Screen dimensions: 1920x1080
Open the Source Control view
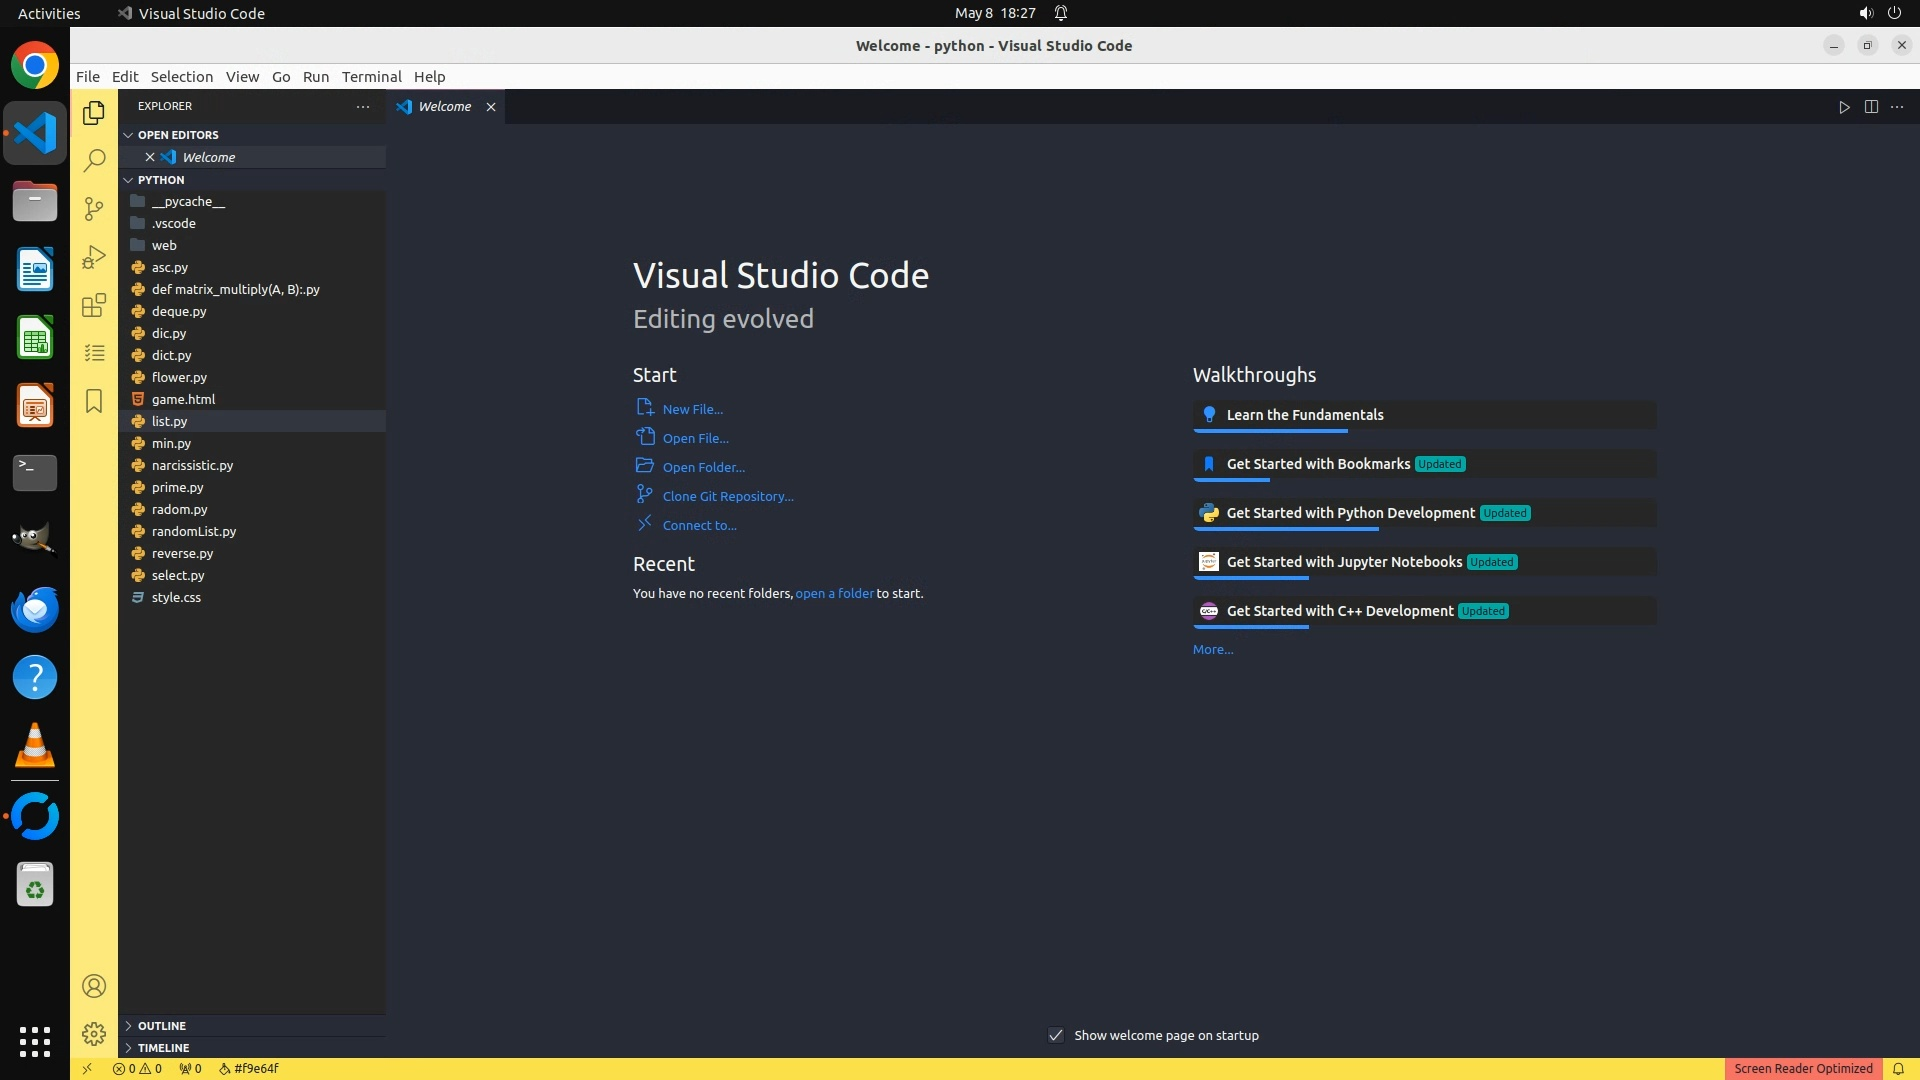[x=94, y=208]
